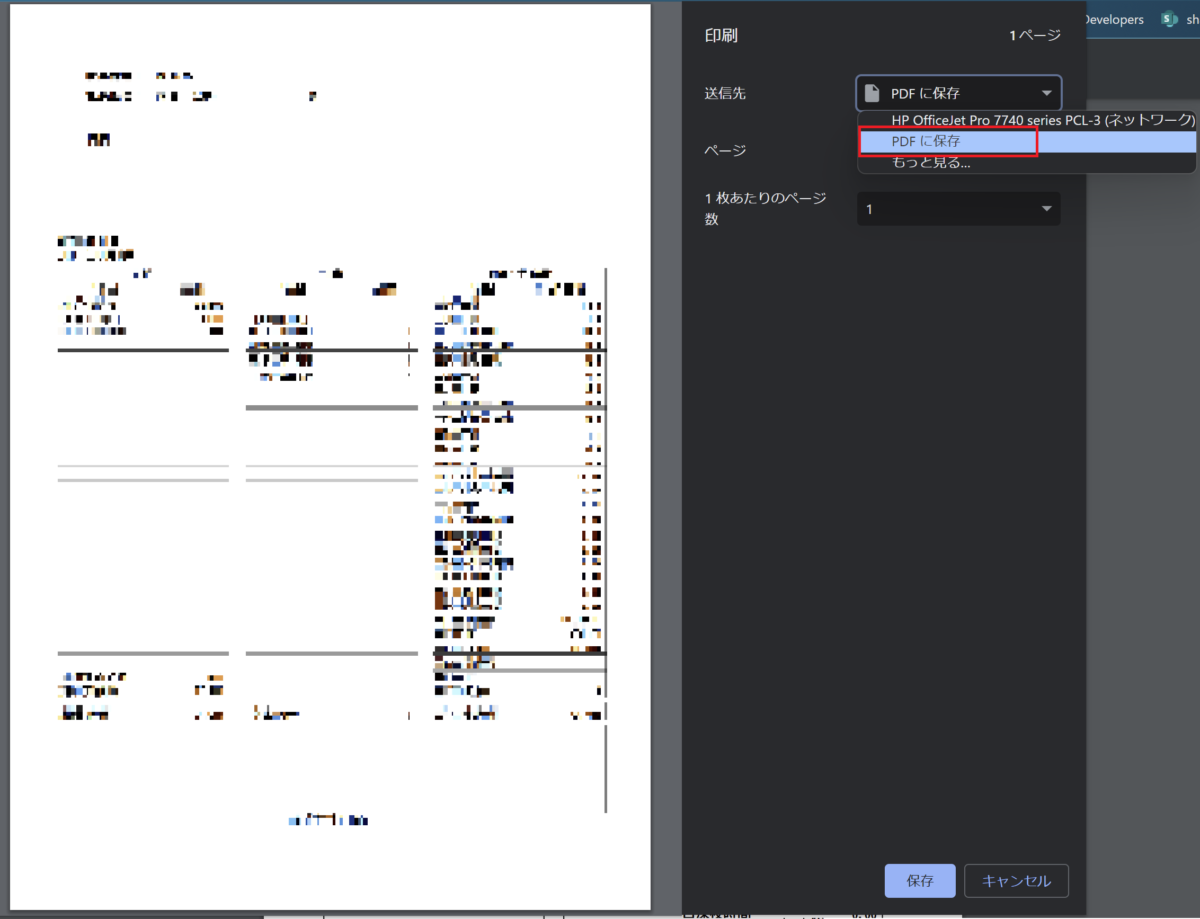Image resolution: width=1200 pixels, height=919 pixels.
Task: Click the 1ページ sheet count label
Action: [1034, 36]
